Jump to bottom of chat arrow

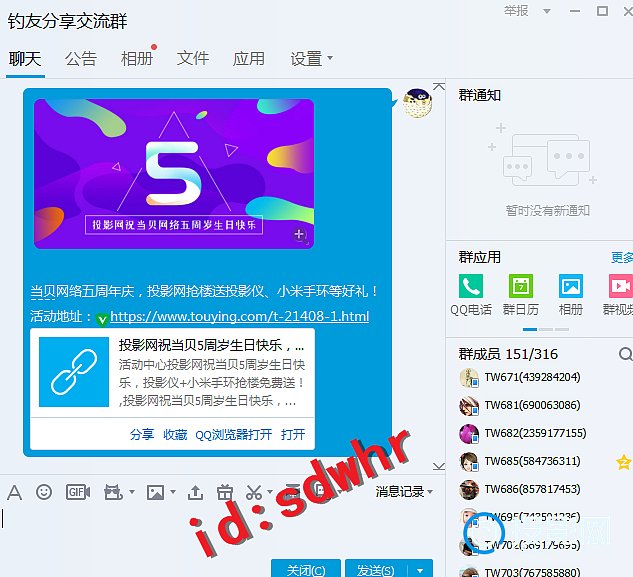(439, 466)
